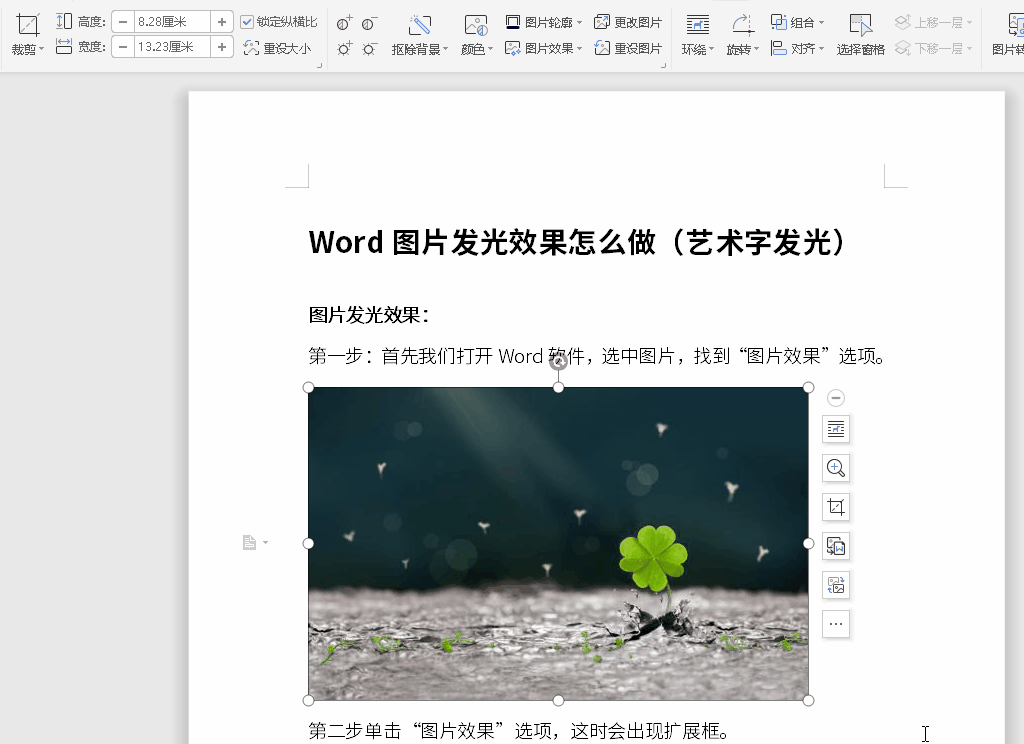Image resolution: width=1024 pixels, height=744 pixels.
Task: Click the decrease brightness icon
Action: tap(369, 49)
